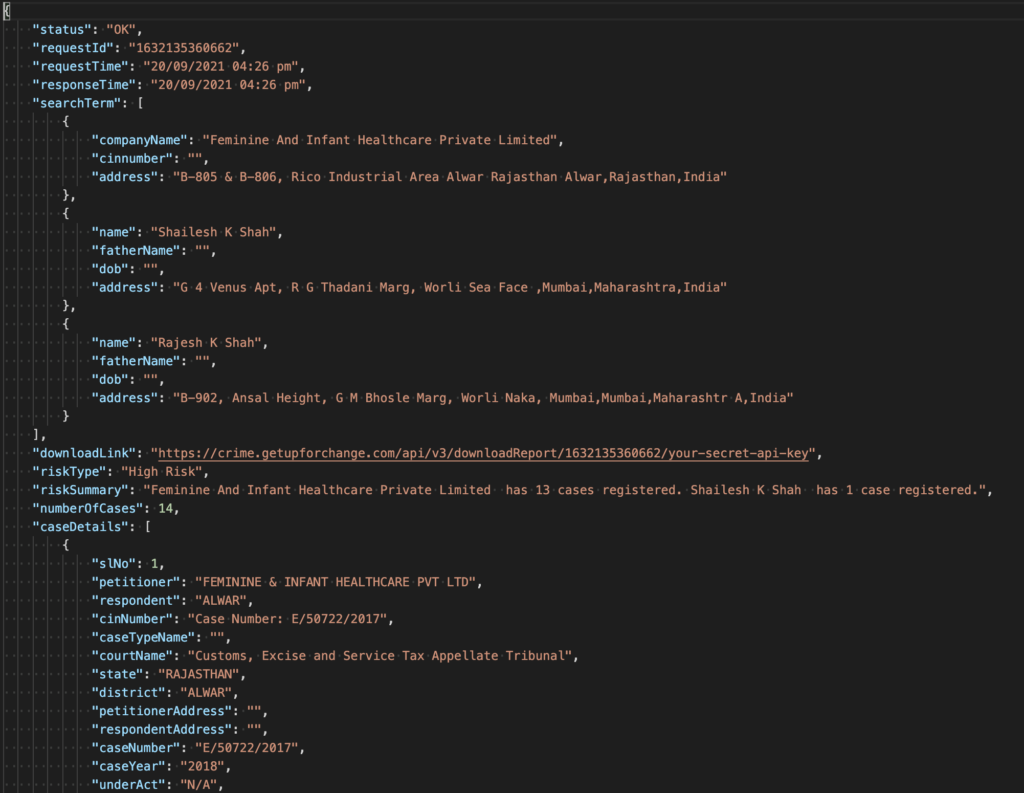Click the "searchTerm" key
The width and height of the screenshot is (1024, 793).
point(77,103)
